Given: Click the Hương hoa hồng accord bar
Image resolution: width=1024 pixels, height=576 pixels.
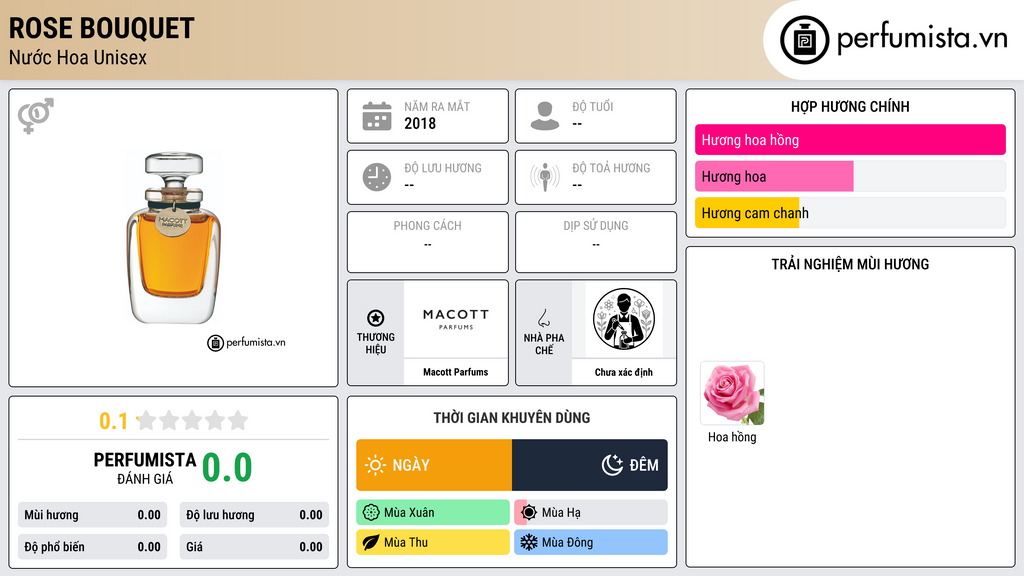Looking at the screenshot, I should 850,140.
